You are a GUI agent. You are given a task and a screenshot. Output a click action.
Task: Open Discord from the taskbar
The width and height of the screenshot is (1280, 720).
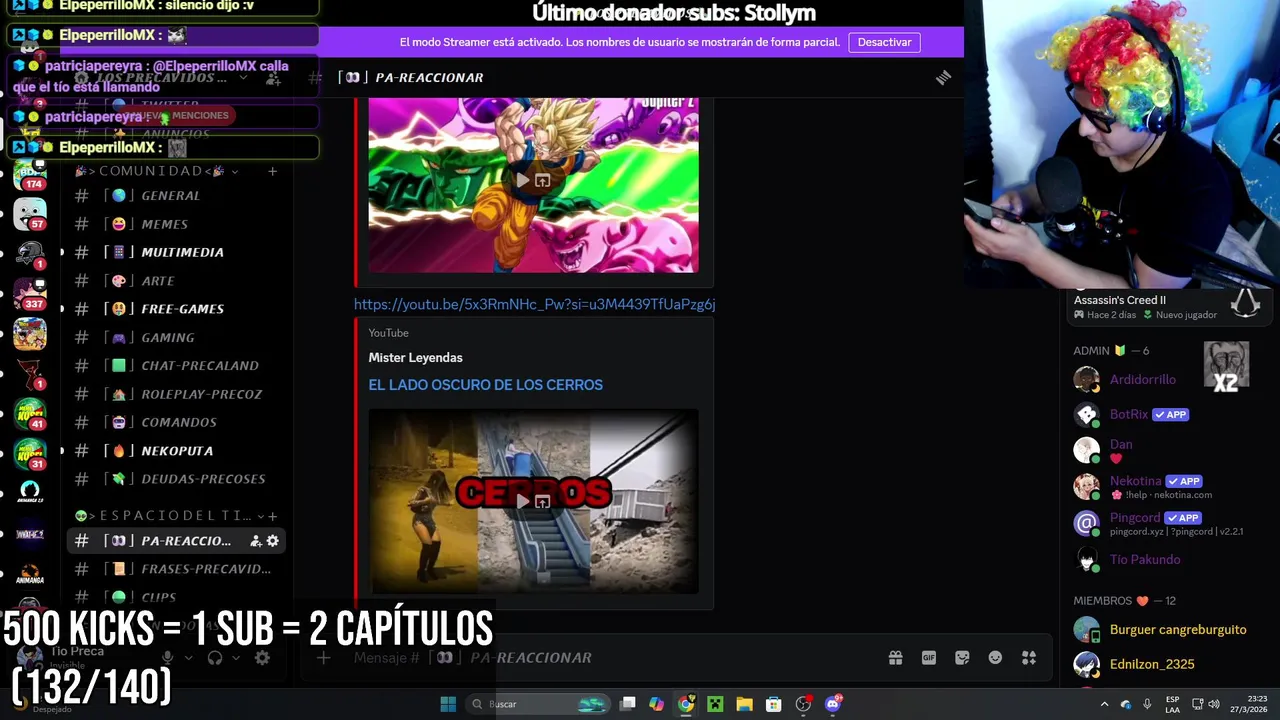coord(833,704)
